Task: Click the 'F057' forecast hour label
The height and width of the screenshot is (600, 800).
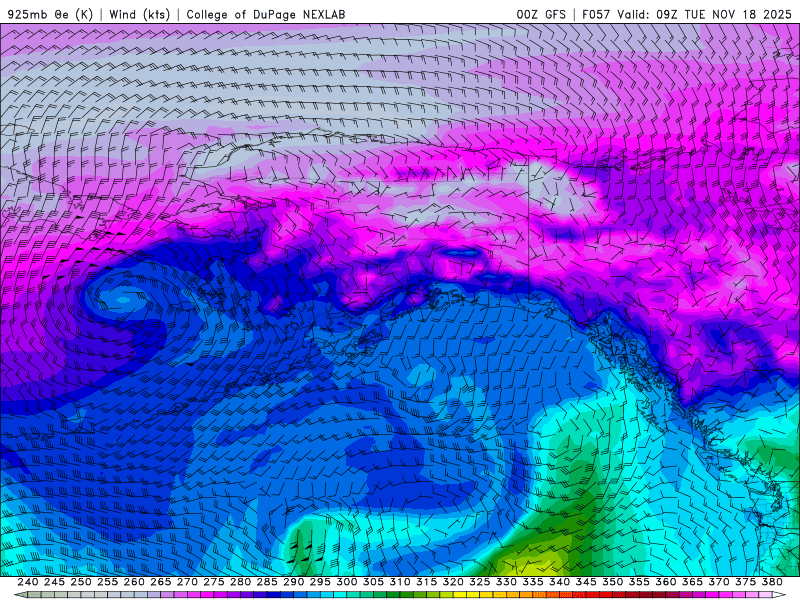Action: (x=597, y=14)
